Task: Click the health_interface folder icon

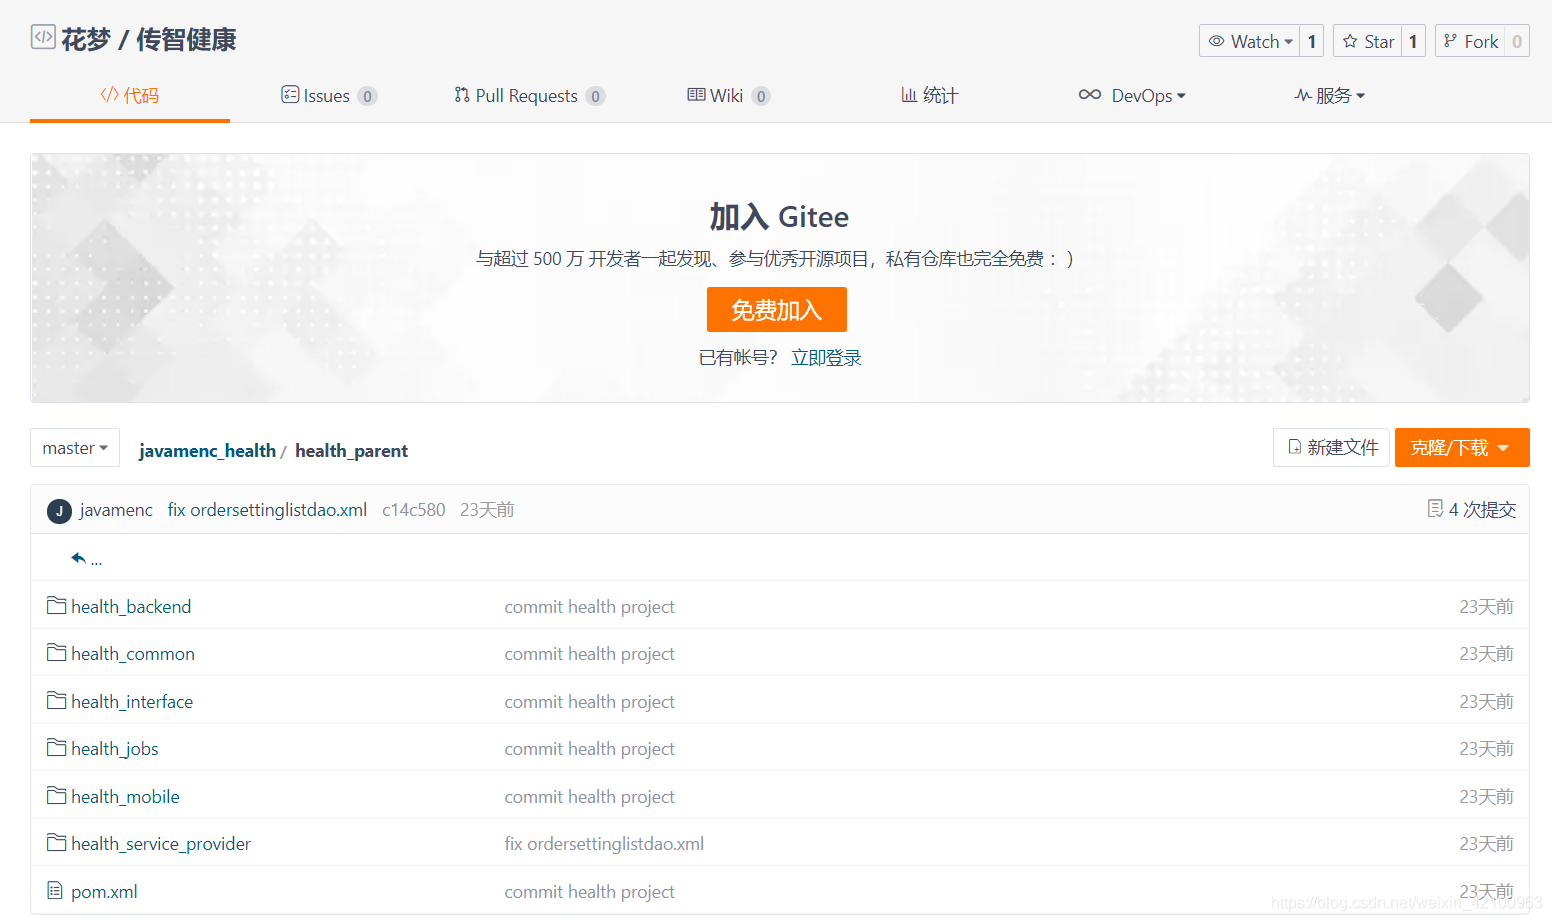Action: pos(57,701)
